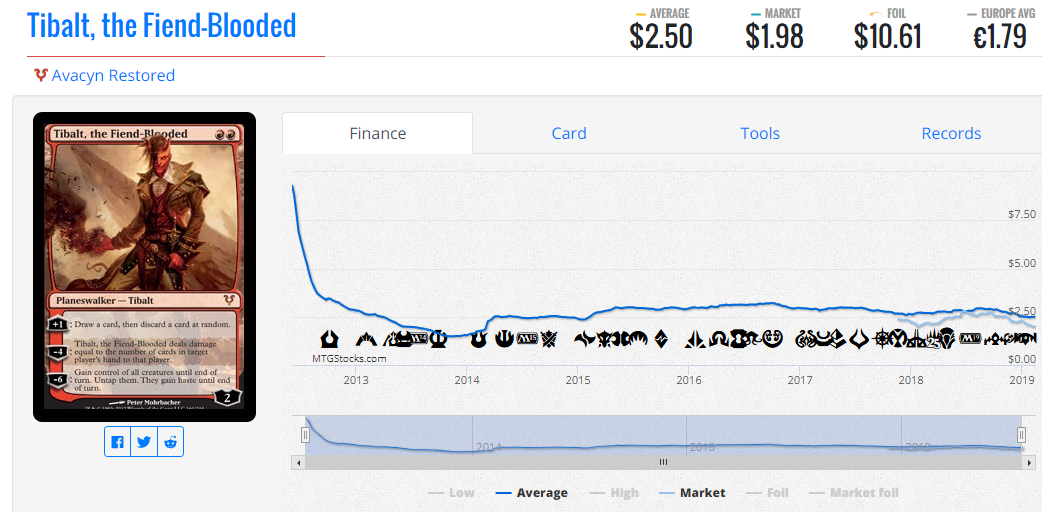Toggle the Average price series in the legend
This screenshot has height=512, width=1042.
point(532,493)
